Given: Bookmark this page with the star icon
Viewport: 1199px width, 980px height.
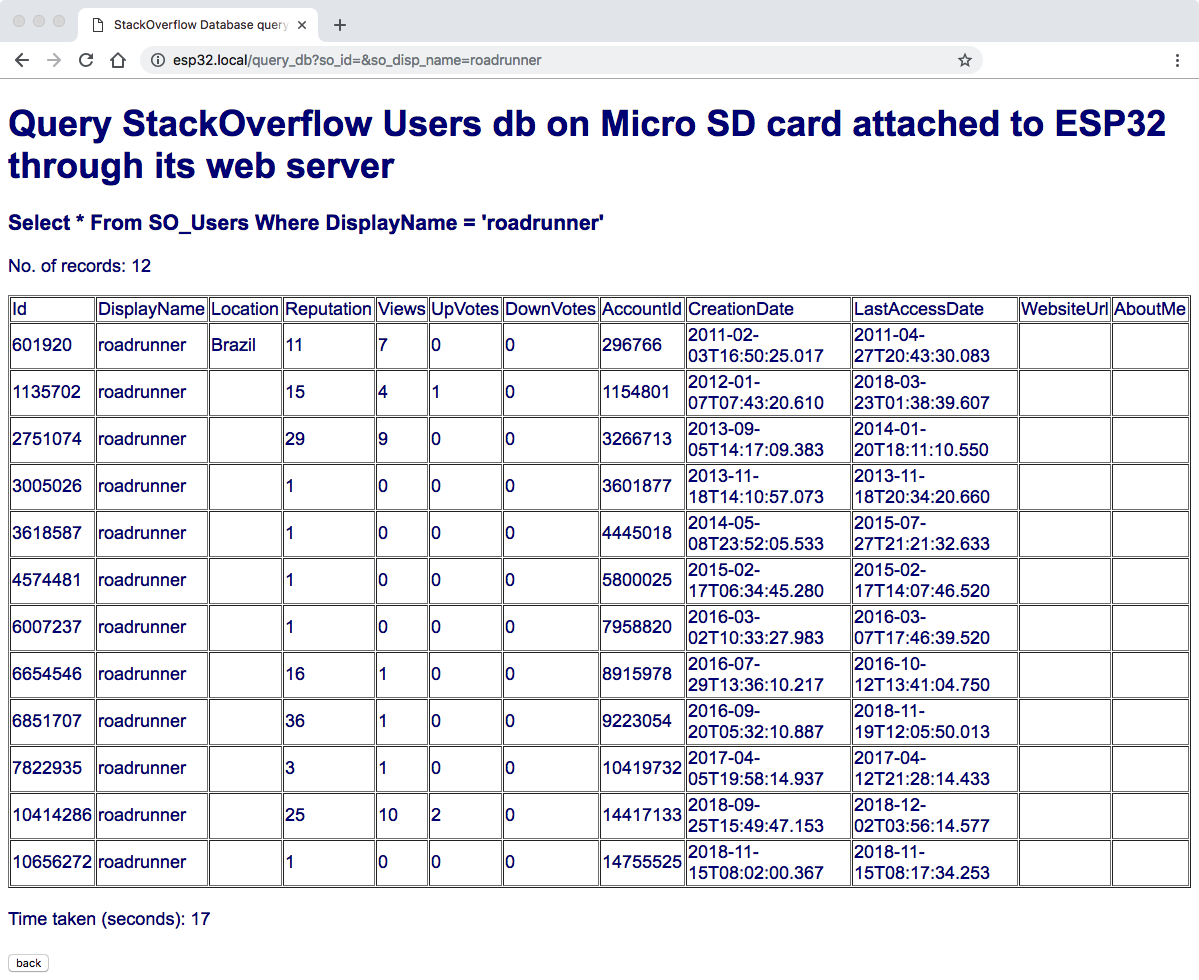Looking at the screenshot, I should pos(964,60).
